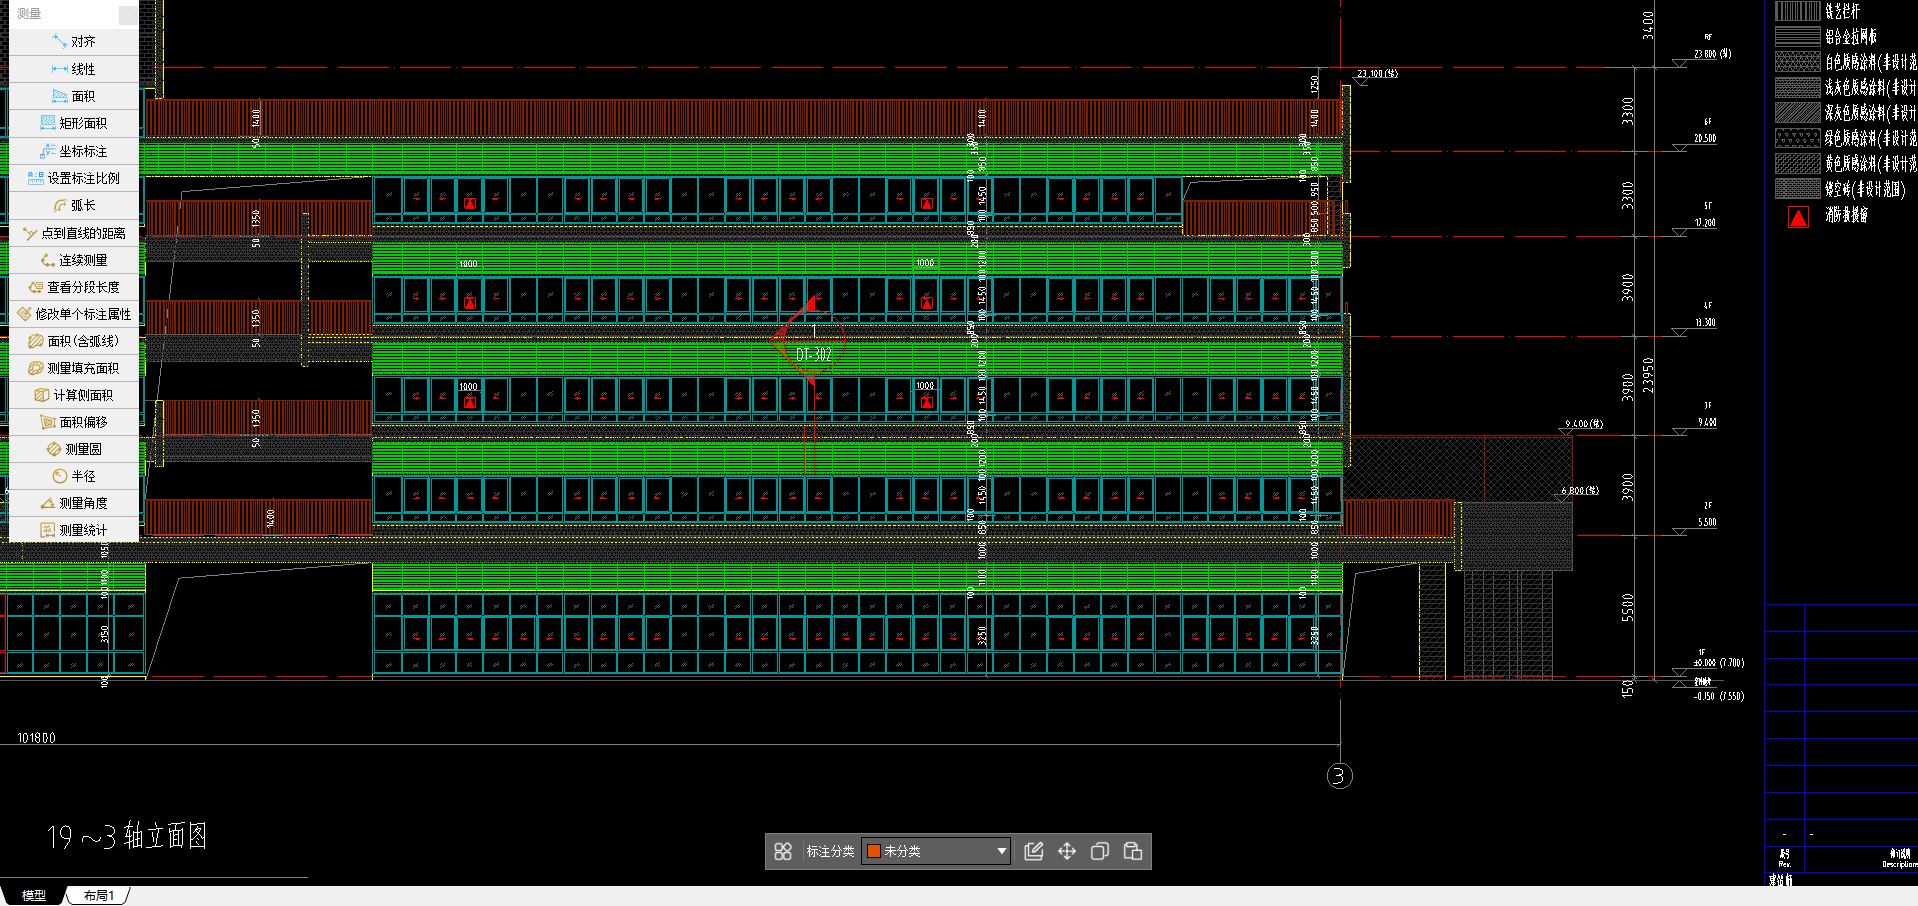This screenshot has height=906, width=1918.
Task: Click the axis bubble numbered 3
Action: click(1339, 776)
